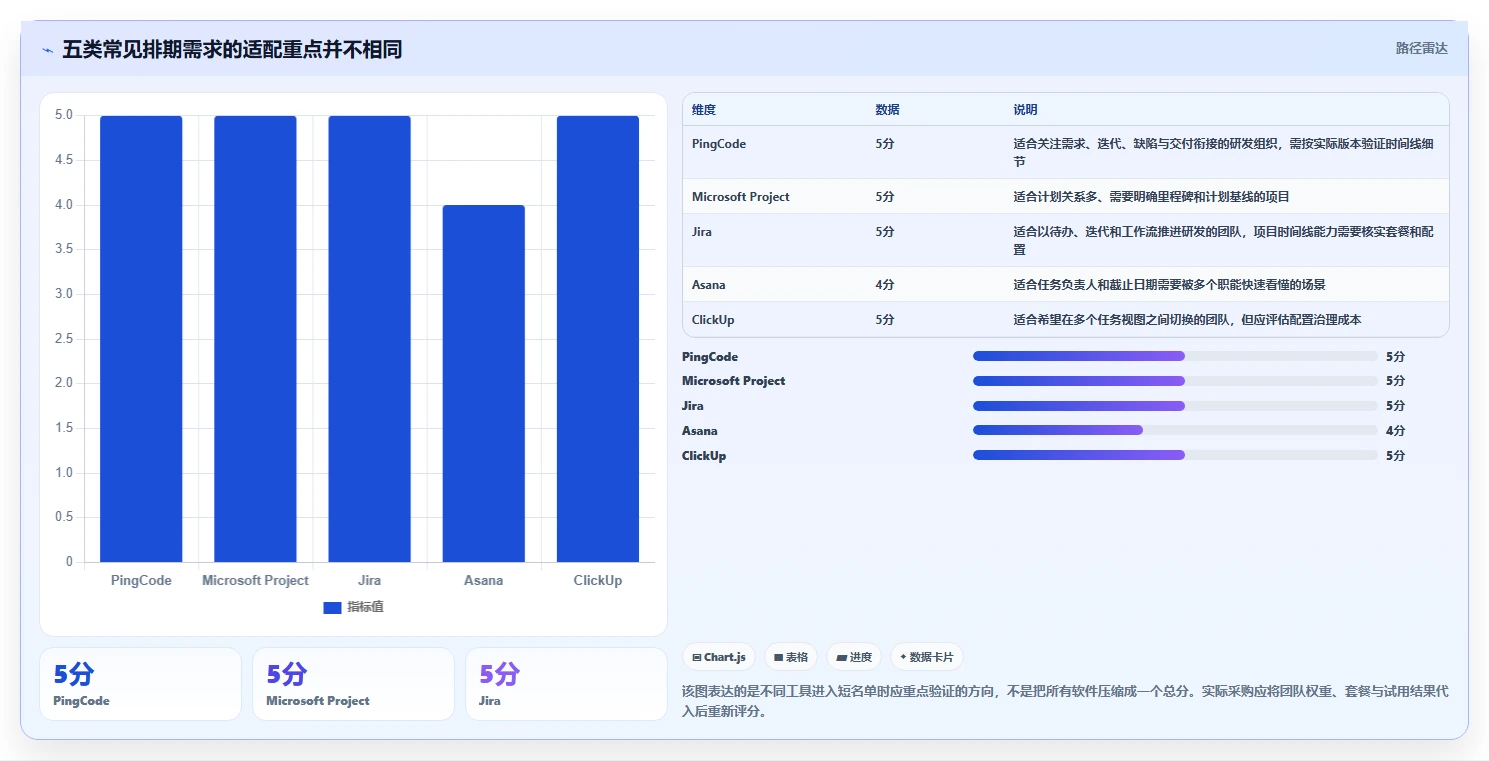Viewport: 1489px width, 761px height.
Task: Open the Microsoft Project 5分 stat card
Action: 354,684
